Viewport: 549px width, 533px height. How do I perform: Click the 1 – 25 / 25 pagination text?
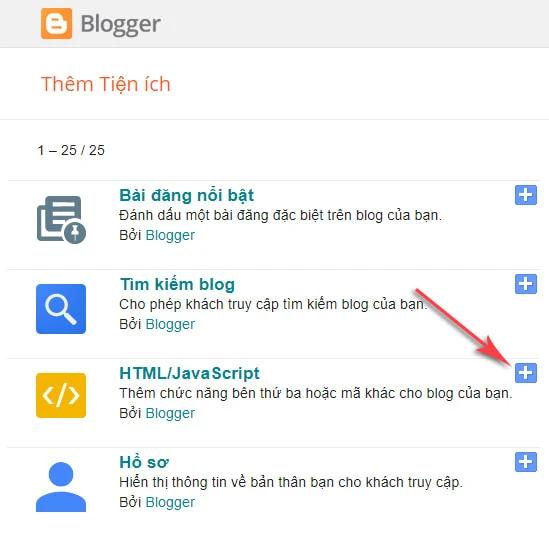point(71,150)
